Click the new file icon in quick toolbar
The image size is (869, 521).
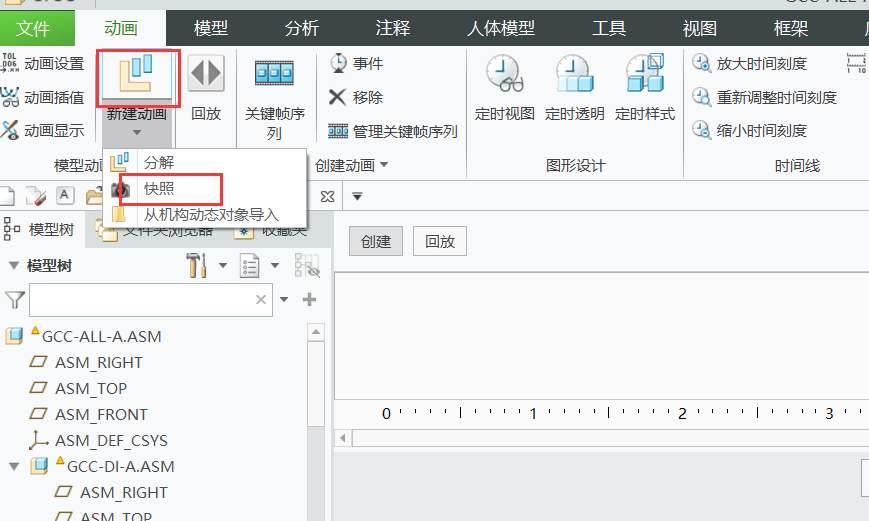6,196
